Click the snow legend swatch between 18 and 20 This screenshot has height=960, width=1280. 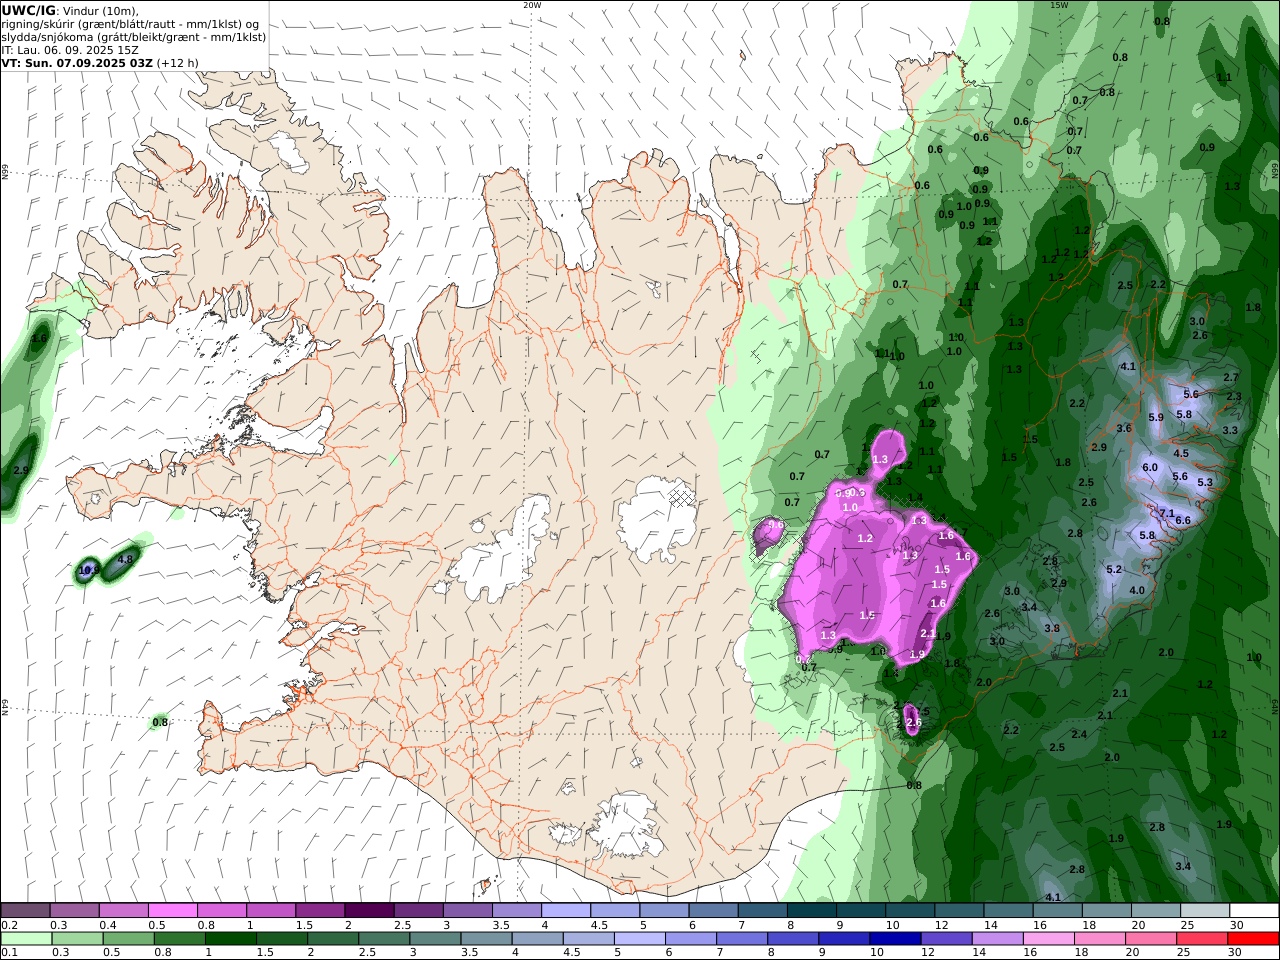click(1107, 910)
